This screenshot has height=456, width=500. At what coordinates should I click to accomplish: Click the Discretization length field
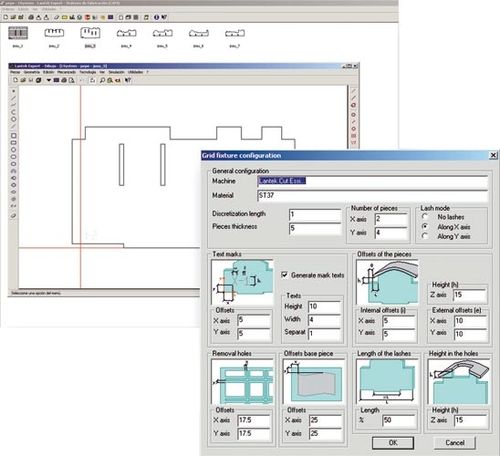[x=315, y=214]
